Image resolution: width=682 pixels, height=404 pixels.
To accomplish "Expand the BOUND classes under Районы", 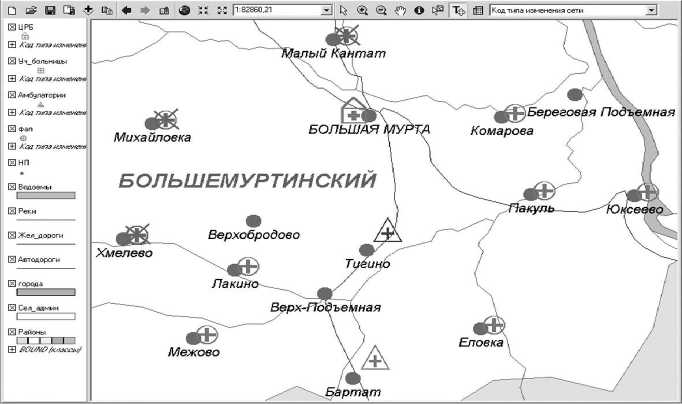I will click(x=12, y=349).
